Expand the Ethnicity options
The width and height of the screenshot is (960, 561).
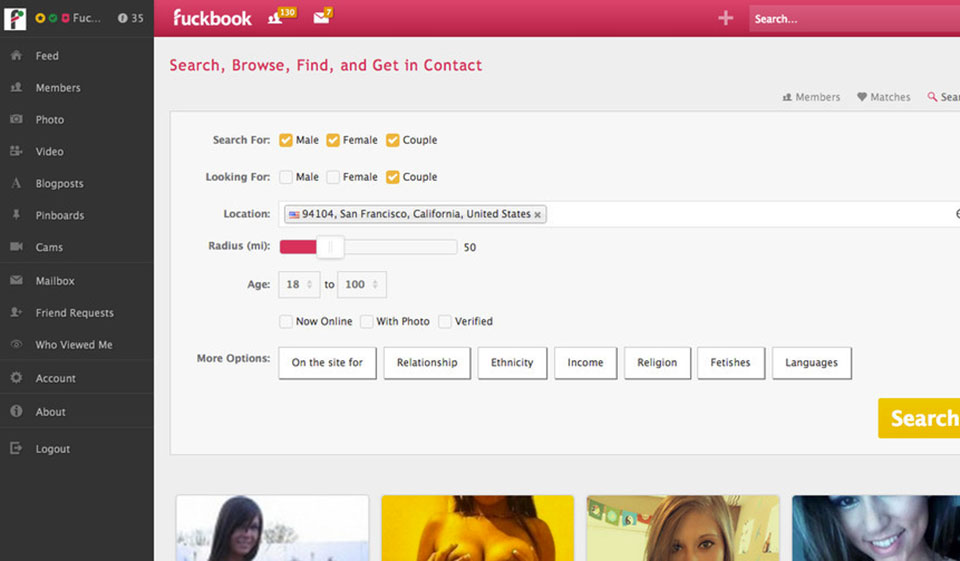click(x=512, y=363)
